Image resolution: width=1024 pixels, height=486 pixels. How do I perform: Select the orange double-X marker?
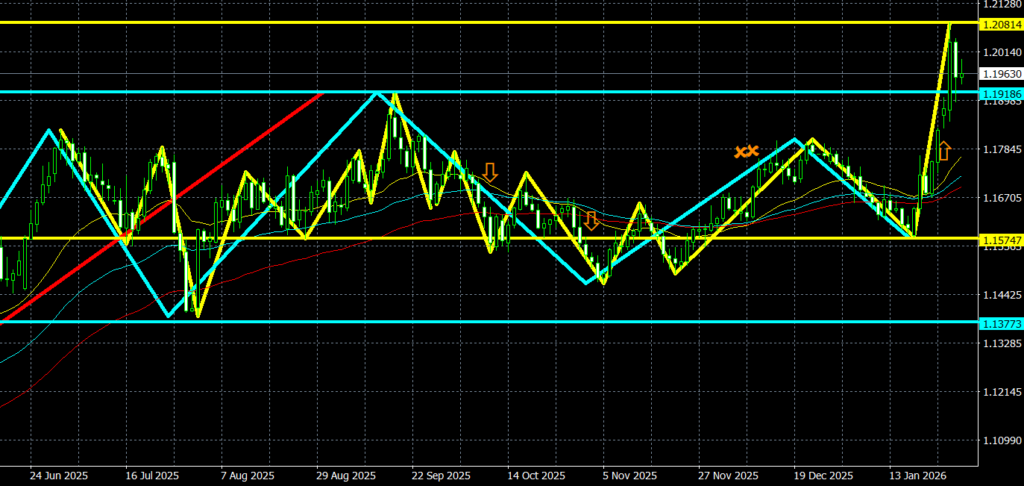747,152
